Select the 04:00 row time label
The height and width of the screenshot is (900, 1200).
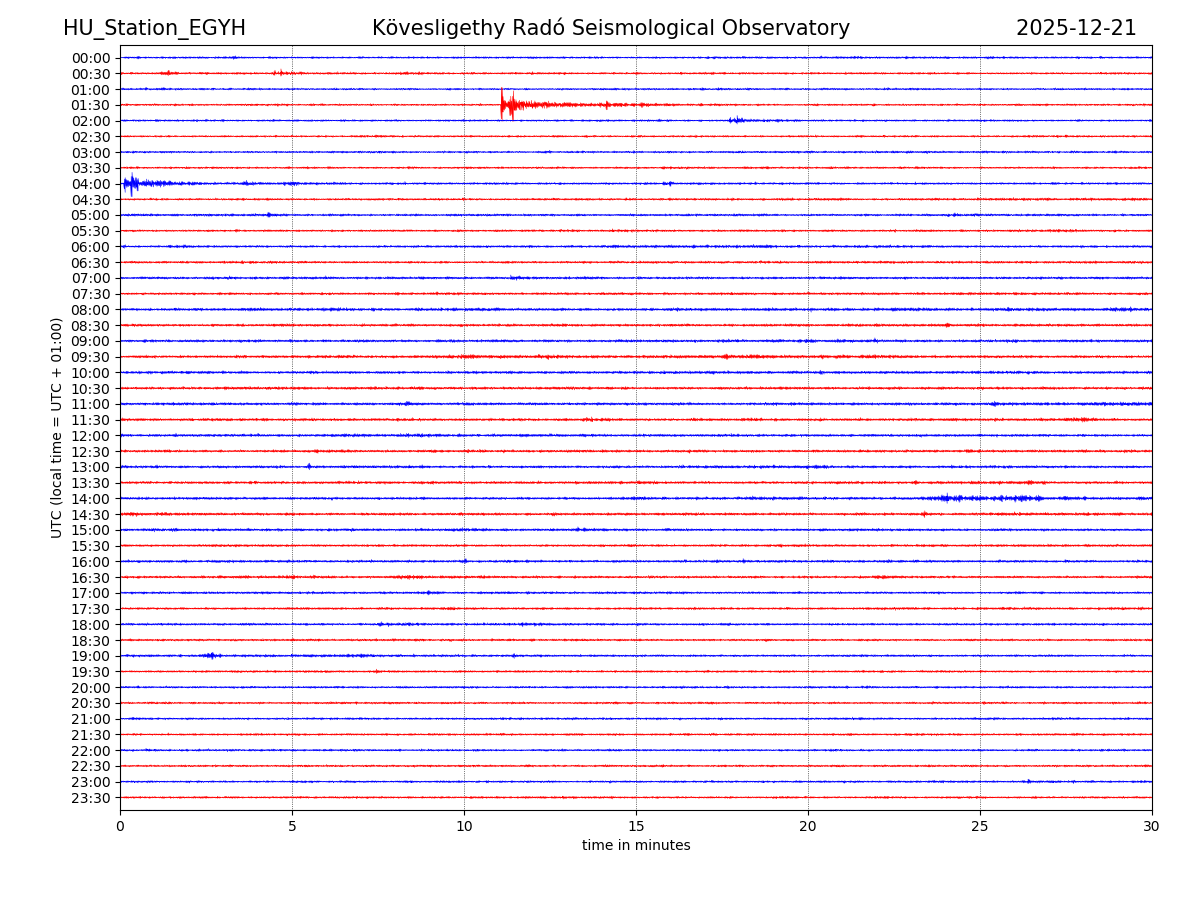pos(91,184)
